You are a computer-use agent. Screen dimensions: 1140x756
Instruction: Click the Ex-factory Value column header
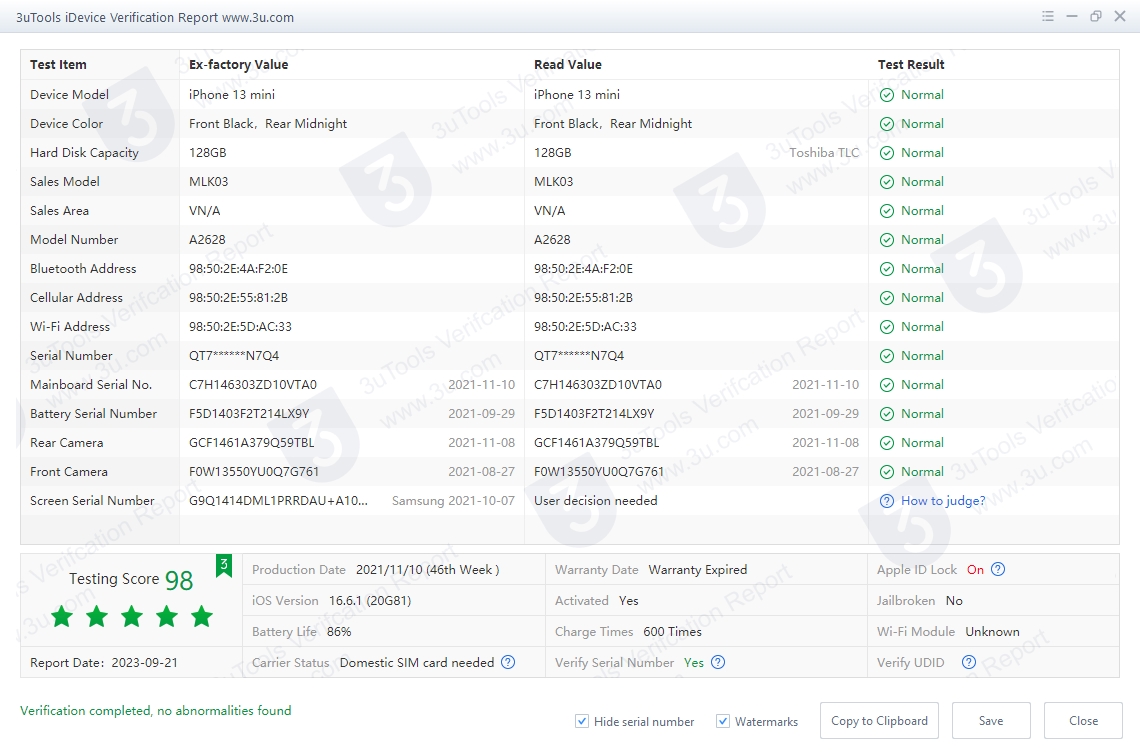coord(238,65)
